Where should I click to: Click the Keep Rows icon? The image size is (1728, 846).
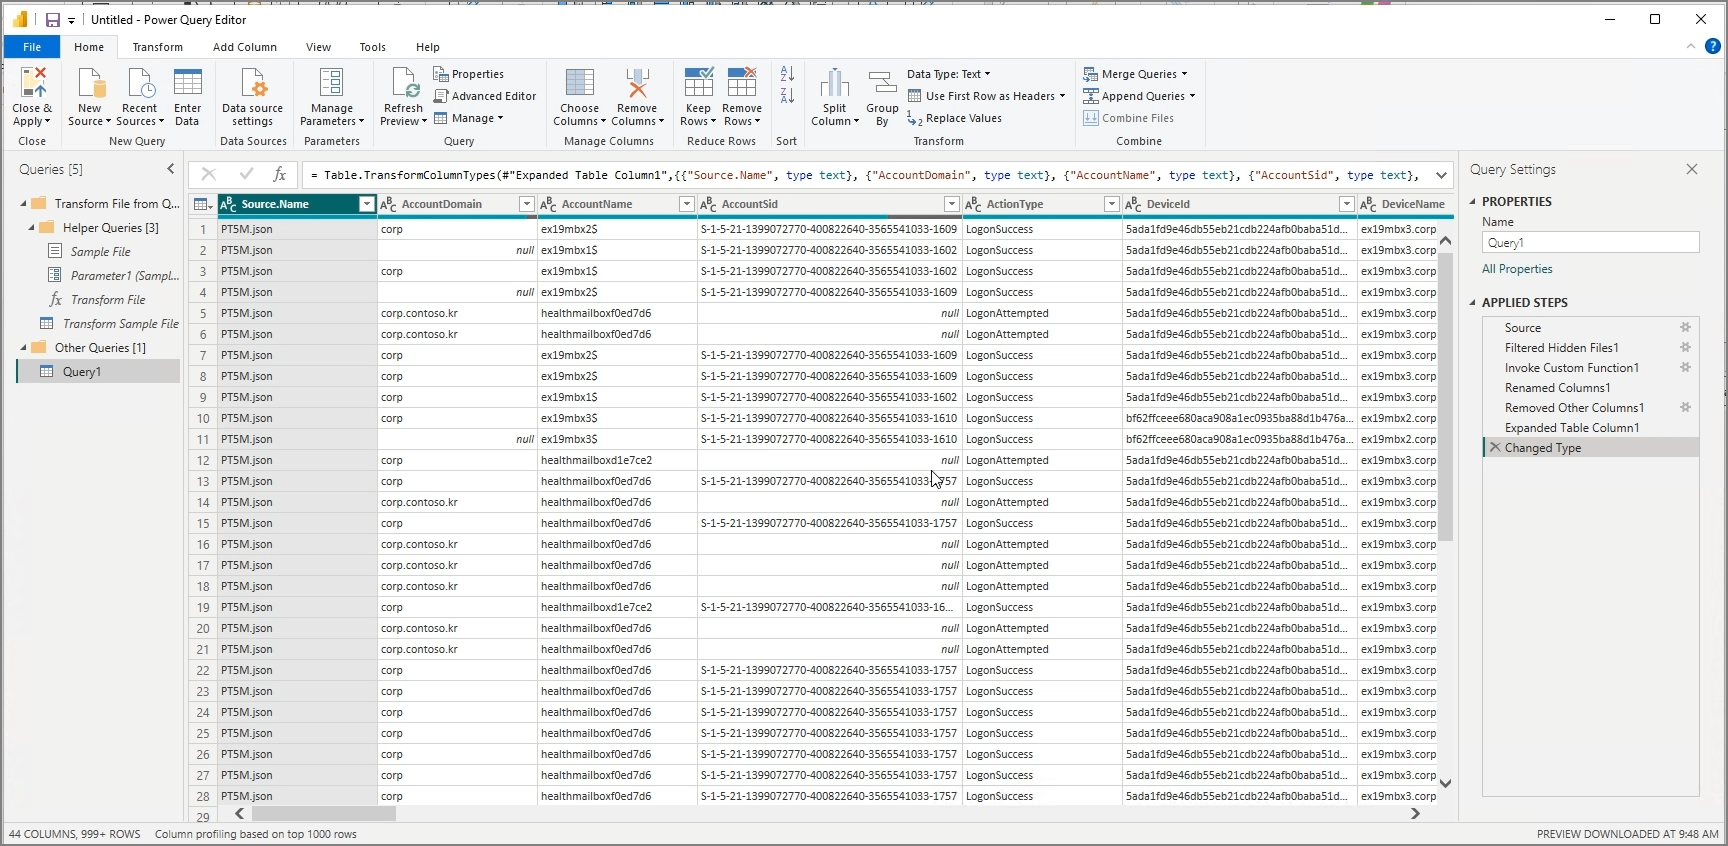[x=698, y=83]
